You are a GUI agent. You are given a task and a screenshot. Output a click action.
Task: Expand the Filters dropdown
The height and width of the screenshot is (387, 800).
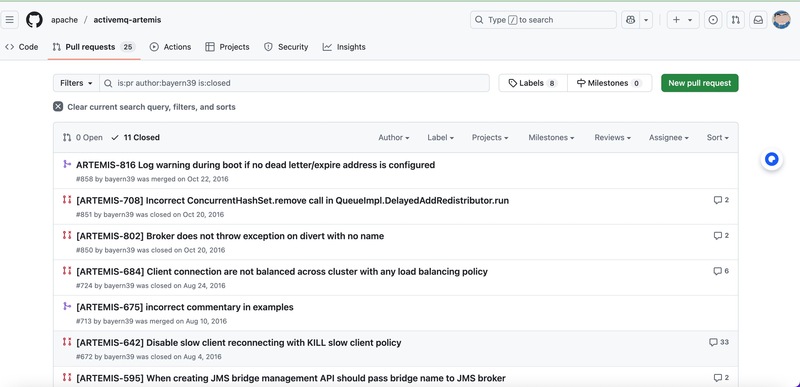(77, 83)
